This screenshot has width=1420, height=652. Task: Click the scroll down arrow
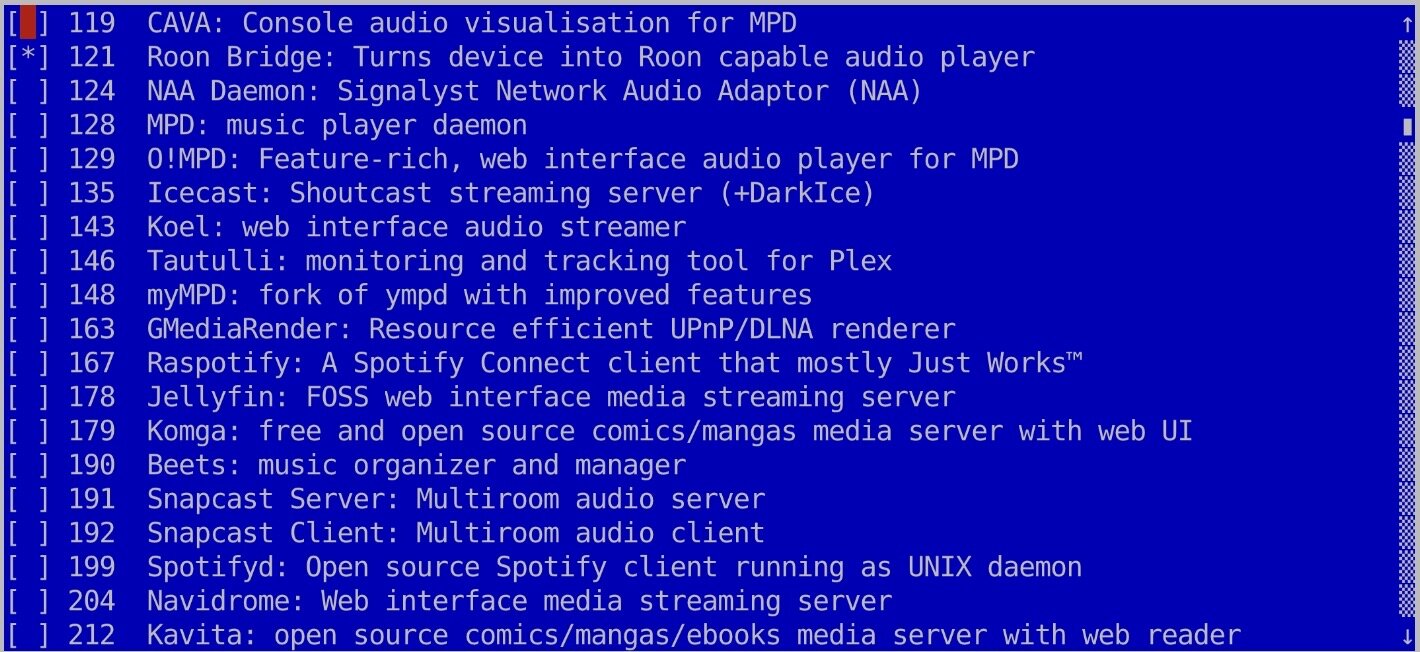pos(1408,636)
